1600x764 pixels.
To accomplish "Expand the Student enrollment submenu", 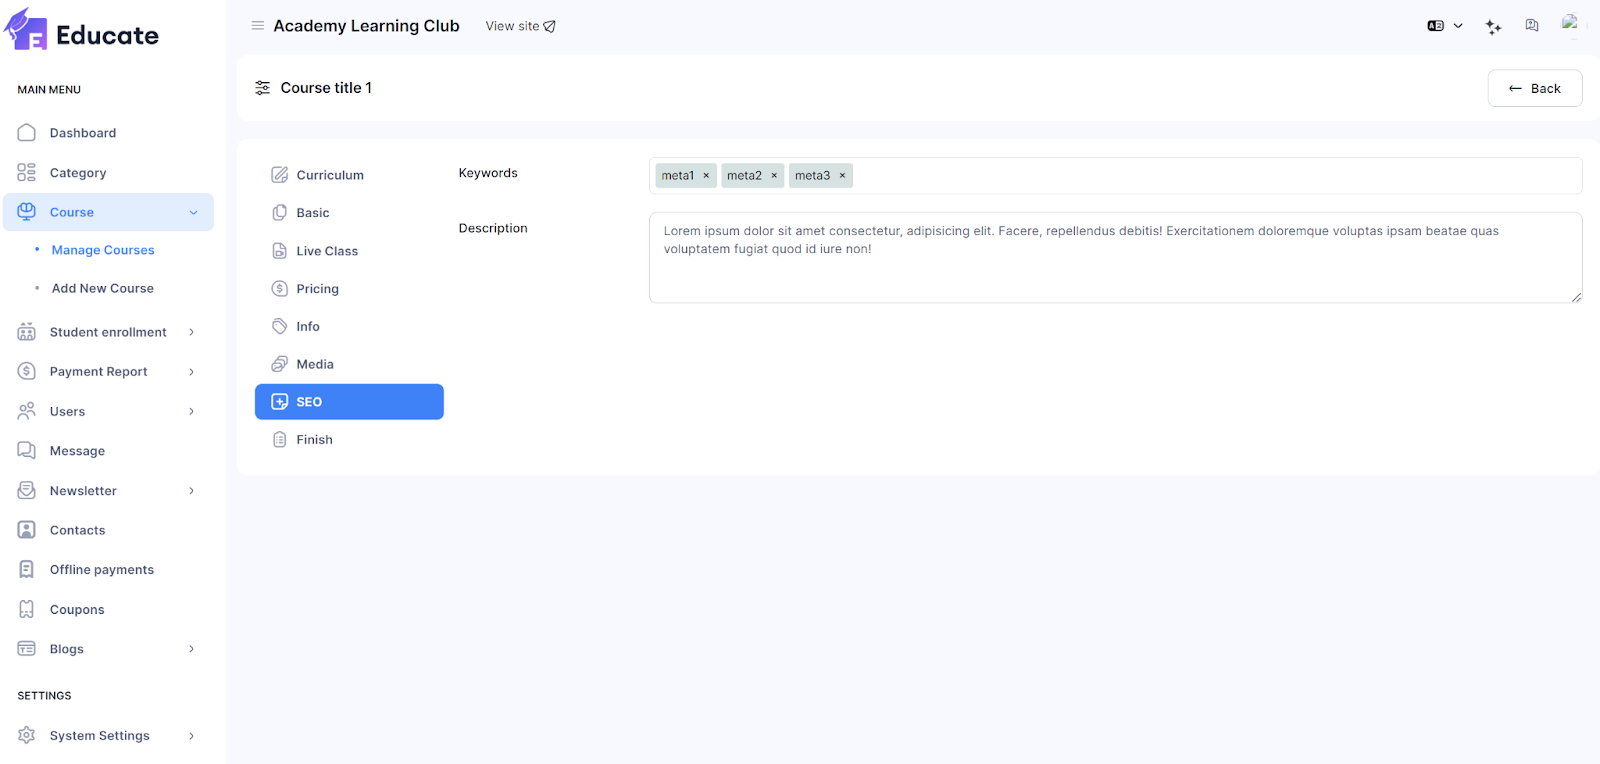I will pos(191,332).
